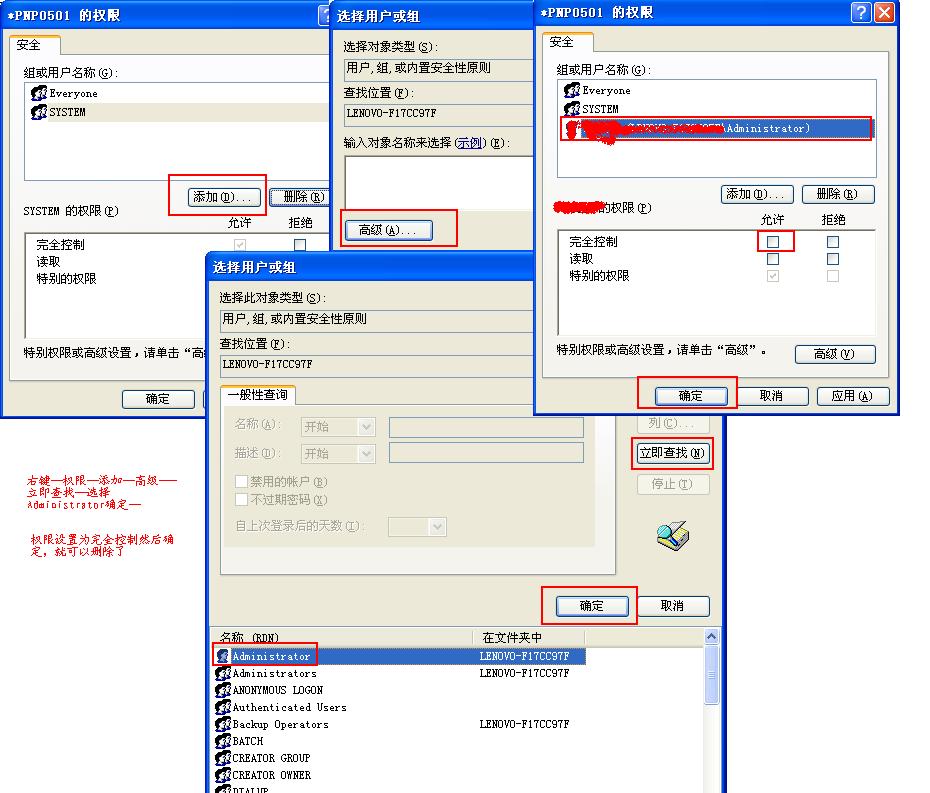Click 立即查找(N) button
930x793 pixels.
coord(672,453)
